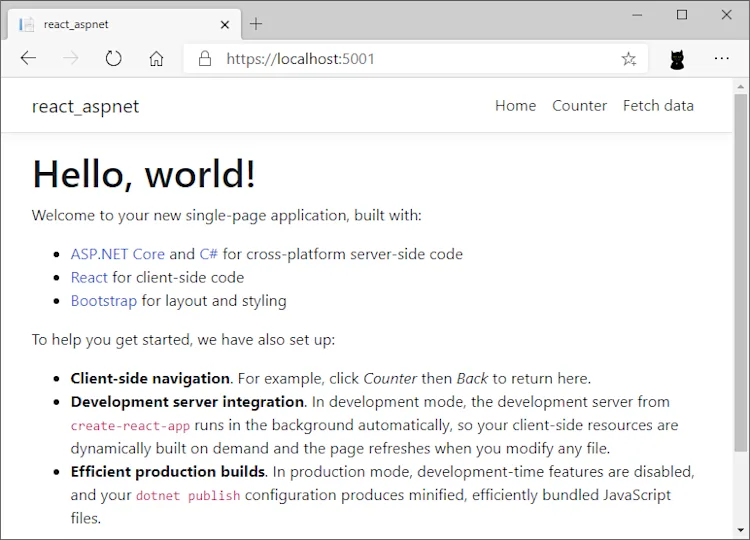The height and width of the screenshot is (540, 750).
Task: Open the Fetch data navigation item
Action: tap(658, 106)
